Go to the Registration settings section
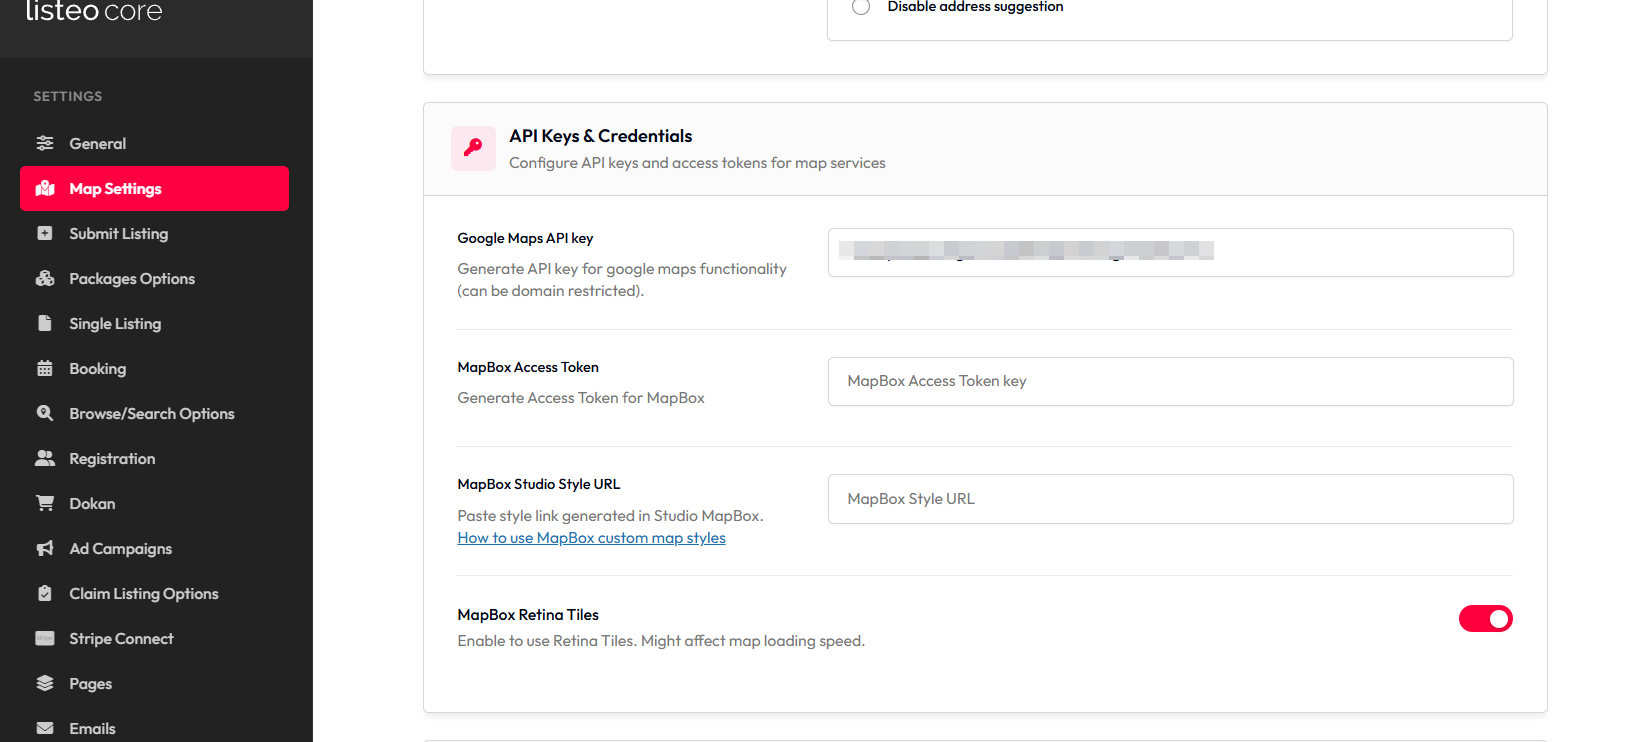1638x742 pixels. click(112, 459)
